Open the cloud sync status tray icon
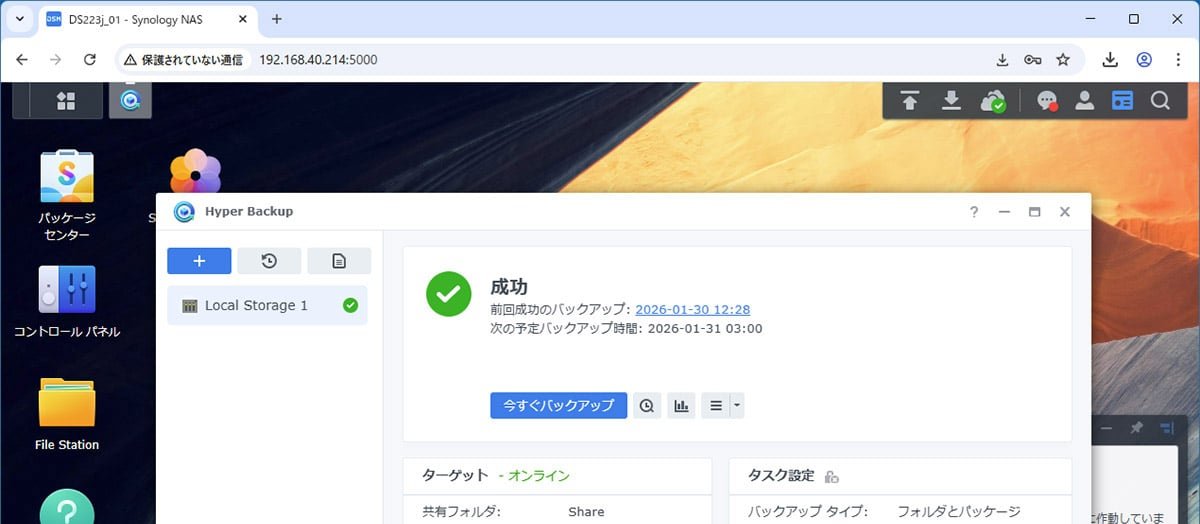This screenshot has width=1200, height=524. (993, 101)
